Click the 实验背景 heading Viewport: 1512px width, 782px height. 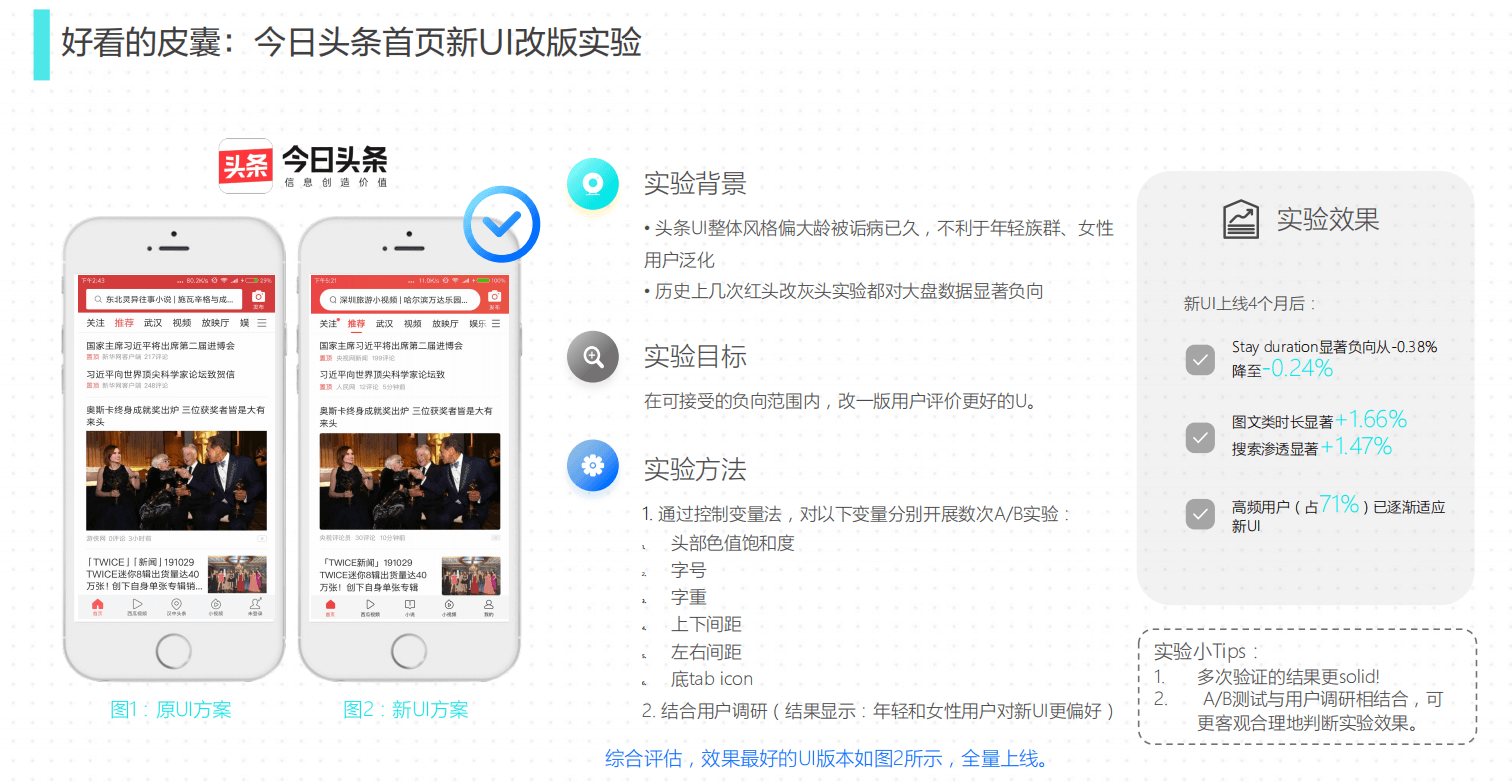(695, 184)
